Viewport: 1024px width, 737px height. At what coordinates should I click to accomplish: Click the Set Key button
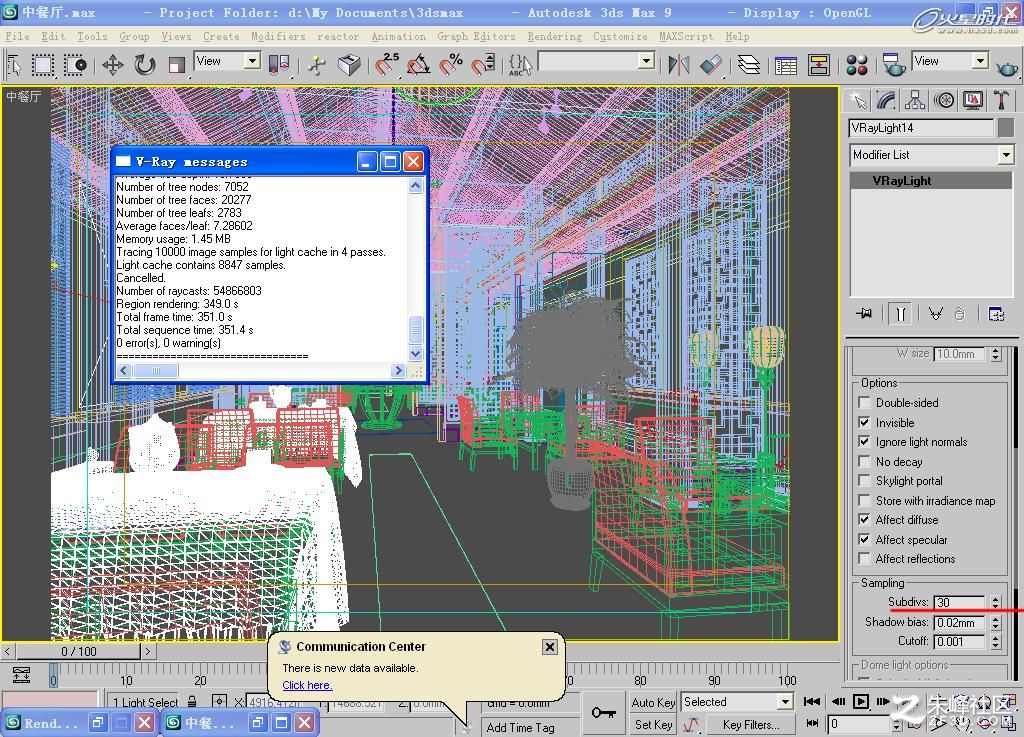click(x=653, y=725)
